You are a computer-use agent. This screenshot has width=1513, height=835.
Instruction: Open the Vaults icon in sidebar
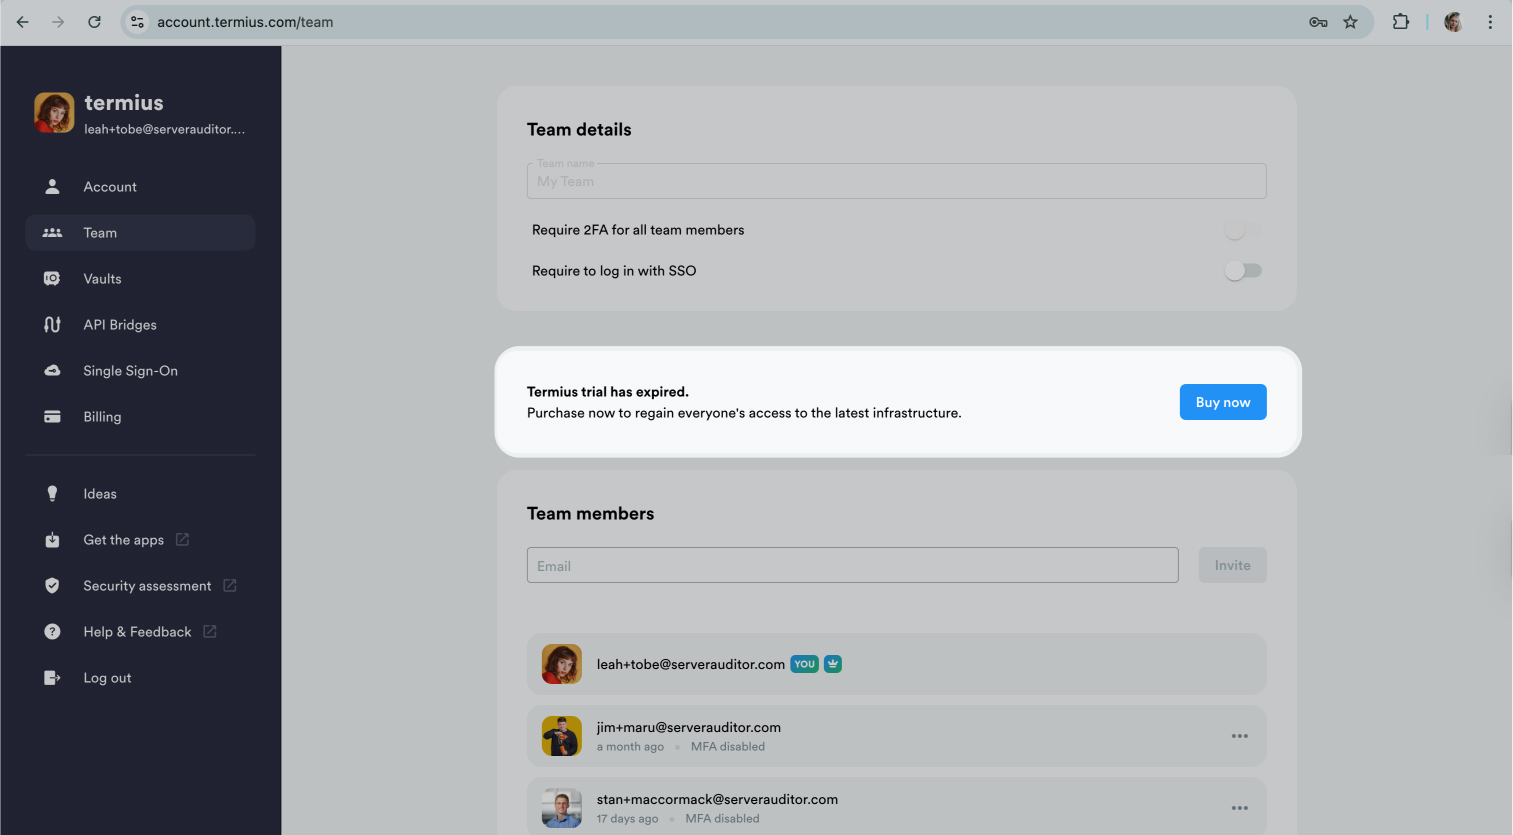pyautogui.click(x=52, y=279)
